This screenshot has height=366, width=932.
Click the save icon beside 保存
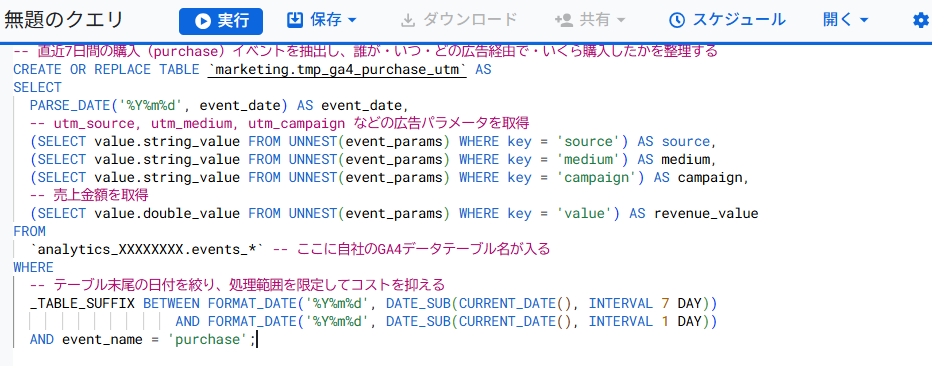coord(295,20)
